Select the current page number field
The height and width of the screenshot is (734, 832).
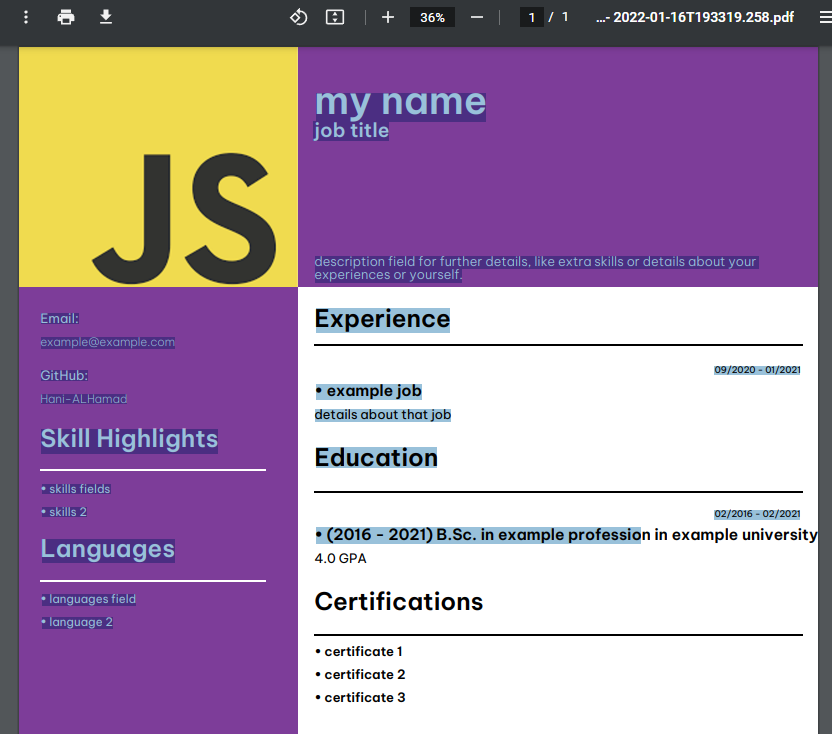click(532, 18)
